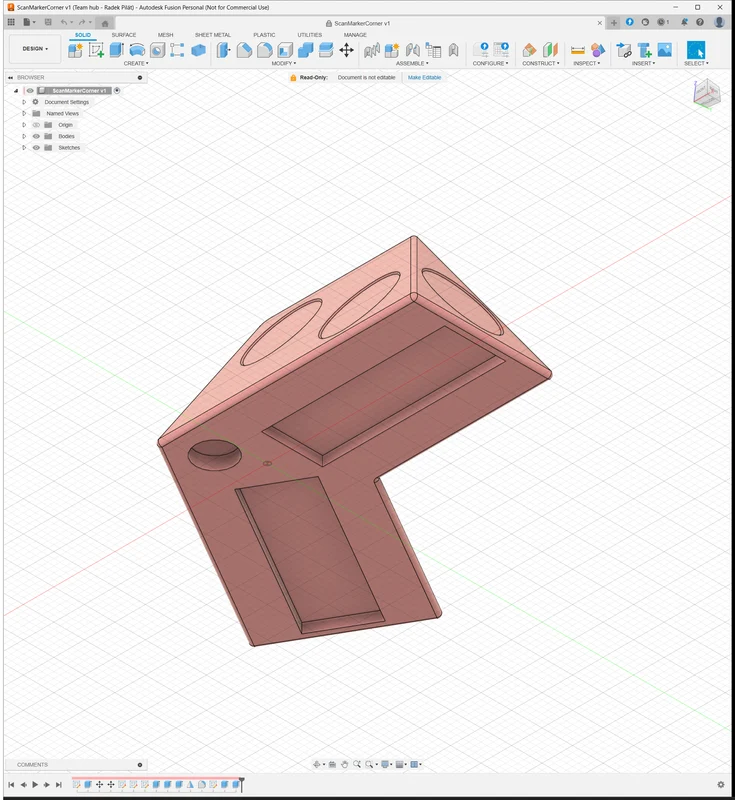The height and width of the screenshot is (800, 735).
Task: Switch to the MESH tab
Action: pyautogui.click(x=165, y=35)
